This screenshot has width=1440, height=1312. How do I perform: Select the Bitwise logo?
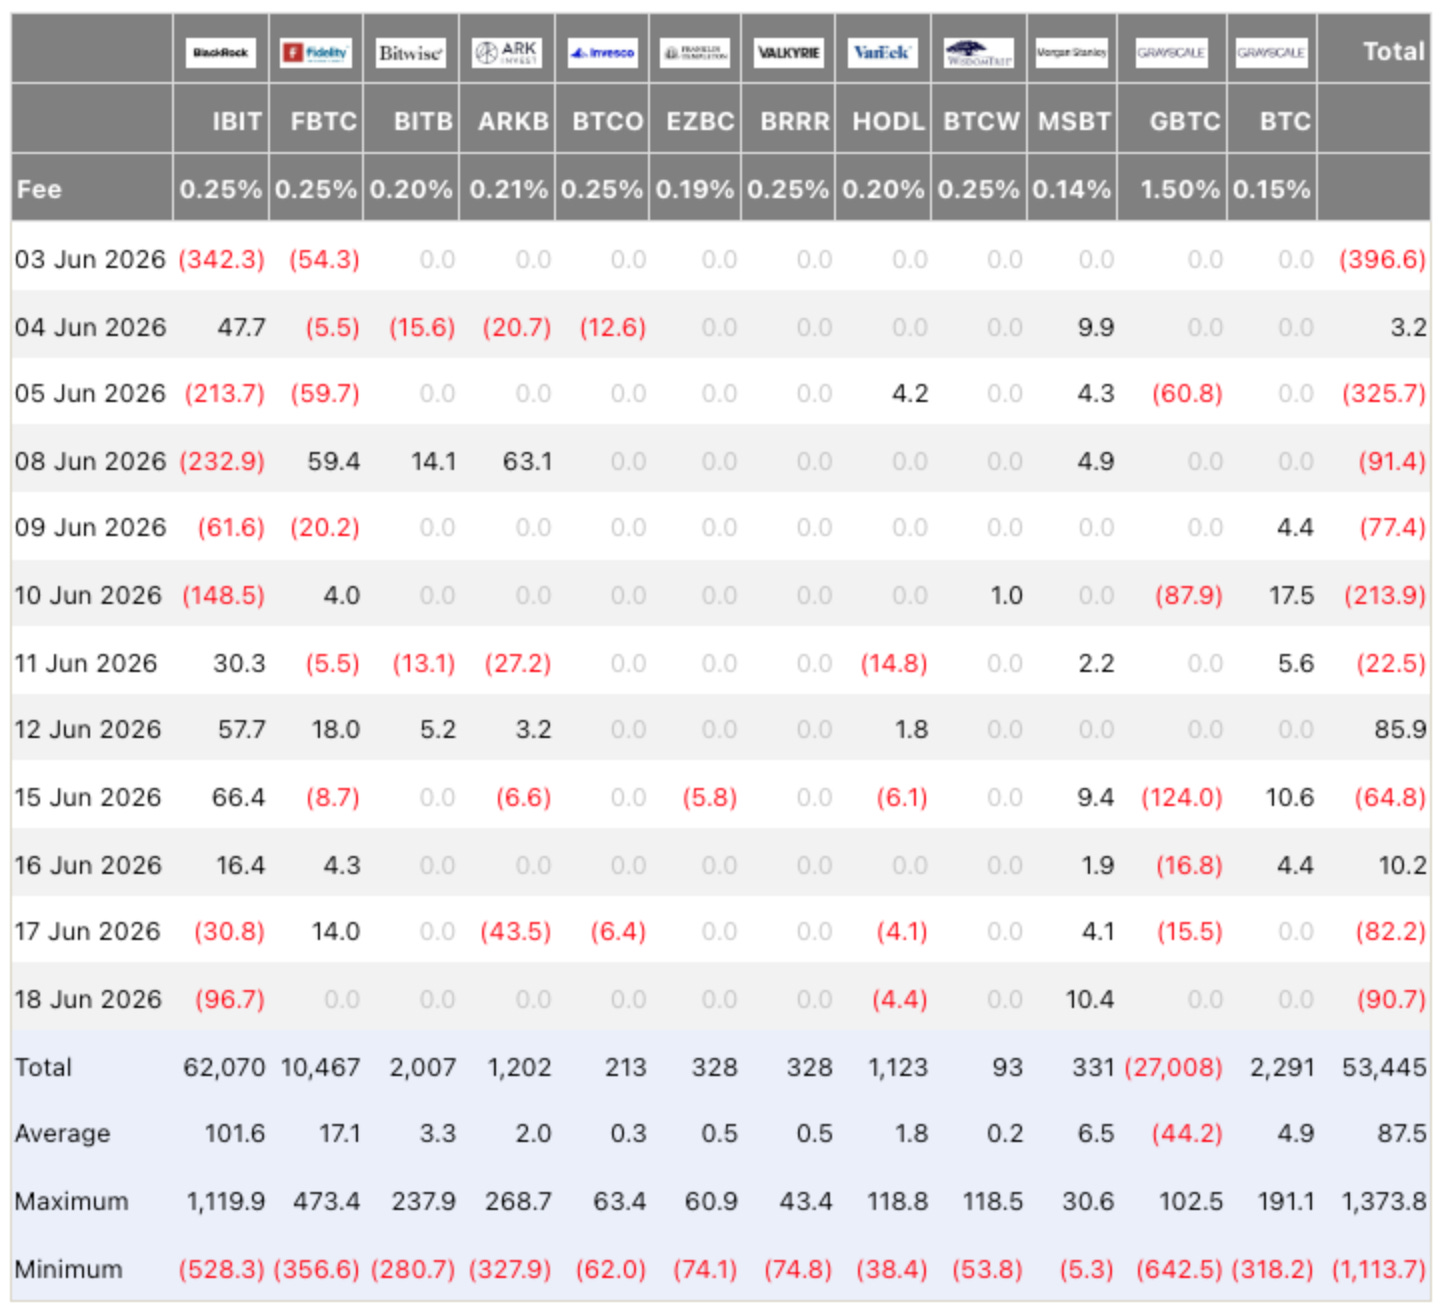pyautogui.click(x=411, y=52)
